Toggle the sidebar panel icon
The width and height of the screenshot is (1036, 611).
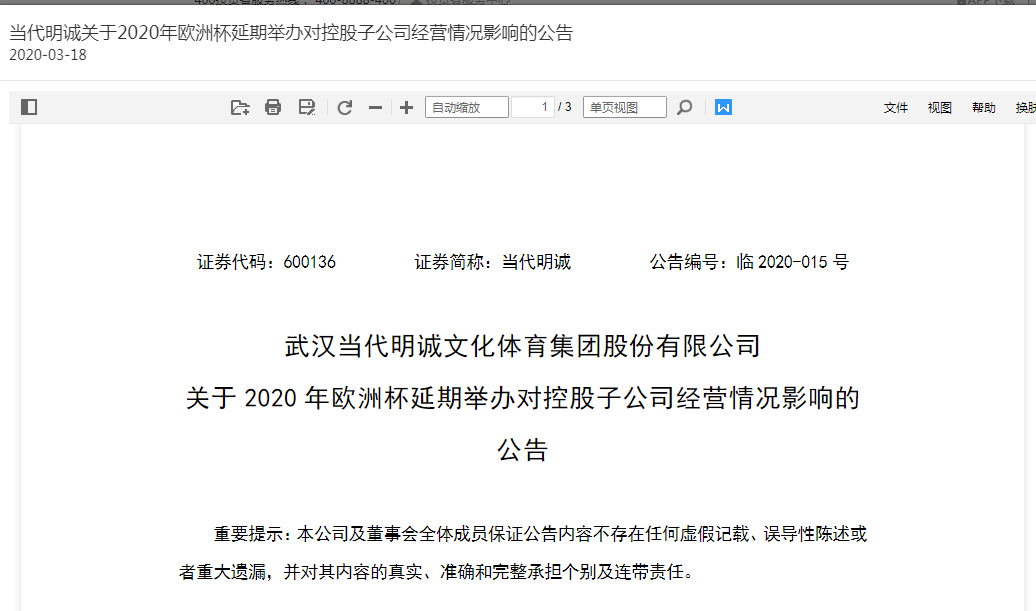click(x=29, y=107)
